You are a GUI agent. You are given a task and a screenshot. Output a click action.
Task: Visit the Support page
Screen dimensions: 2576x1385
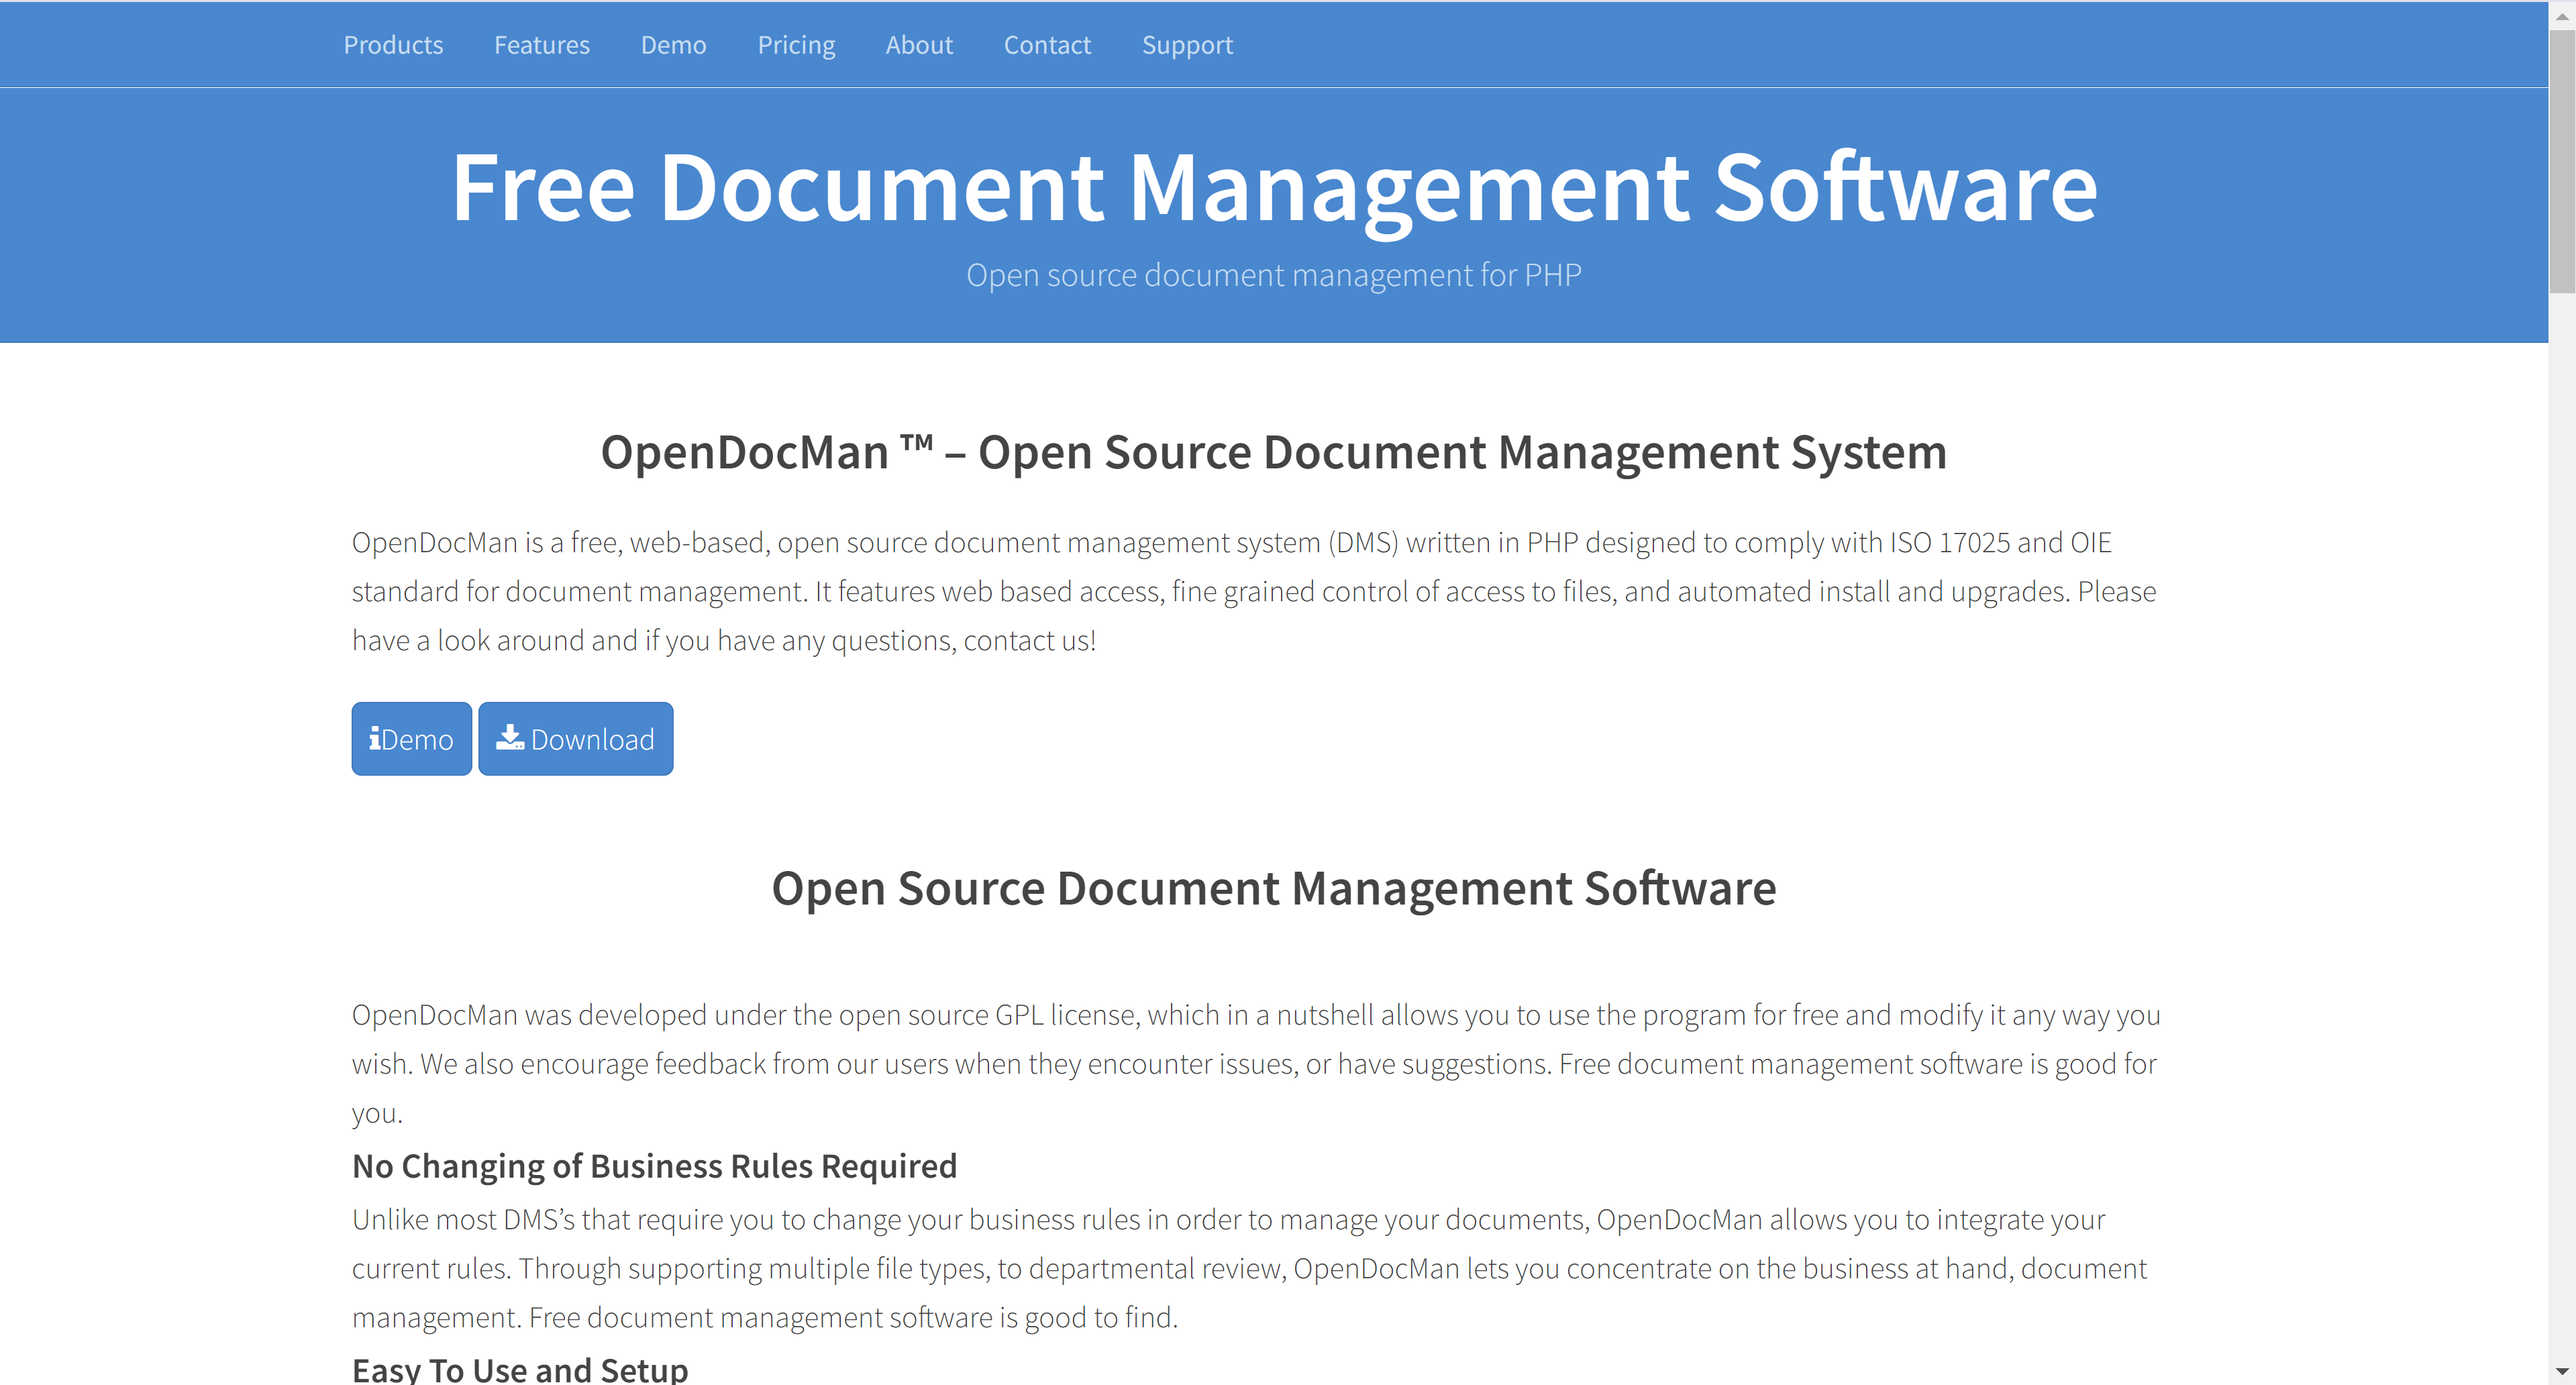pos(1187,45)
